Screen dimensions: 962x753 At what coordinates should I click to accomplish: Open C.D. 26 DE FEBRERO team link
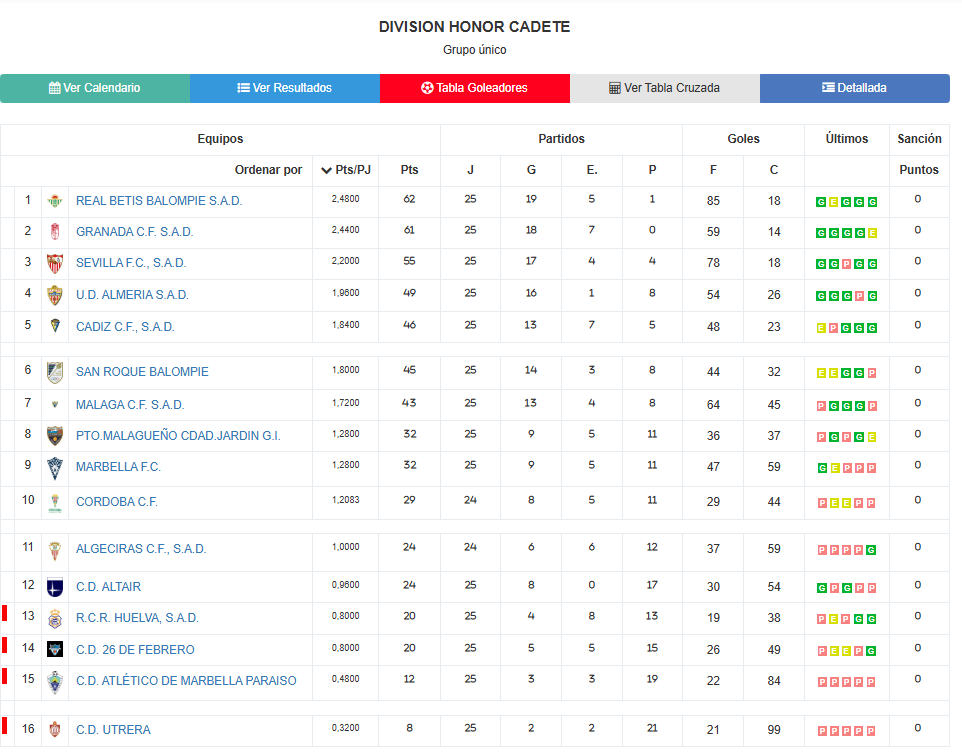pos(135,649)
